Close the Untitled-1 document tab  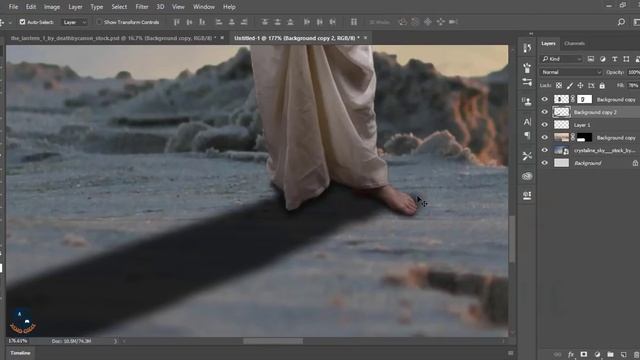[x=365, y=38]
